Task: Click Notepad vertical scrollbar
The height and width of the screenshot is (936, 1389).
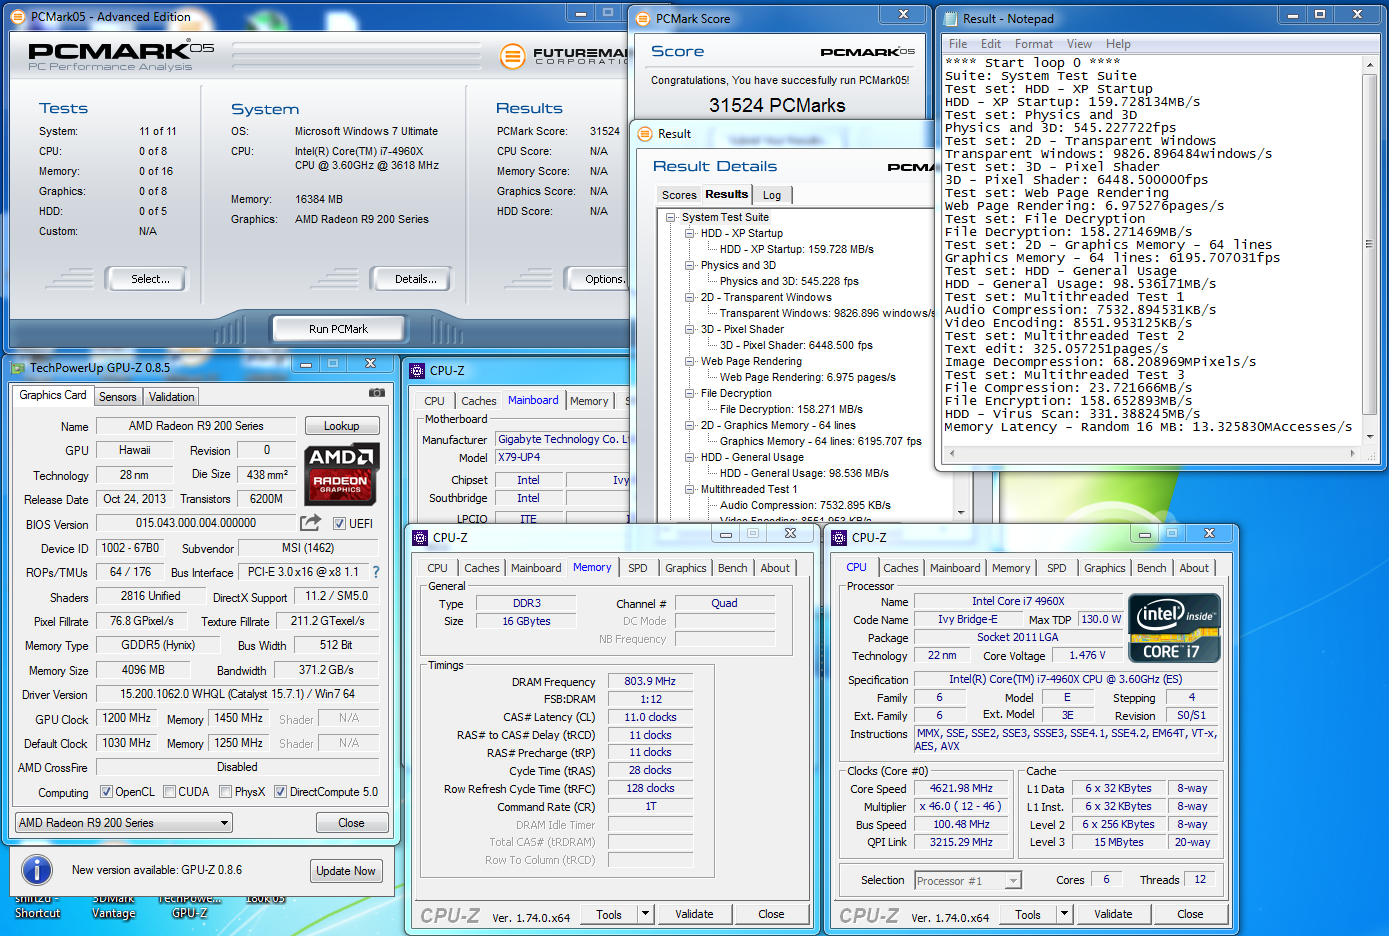Action: point(1369,250)
